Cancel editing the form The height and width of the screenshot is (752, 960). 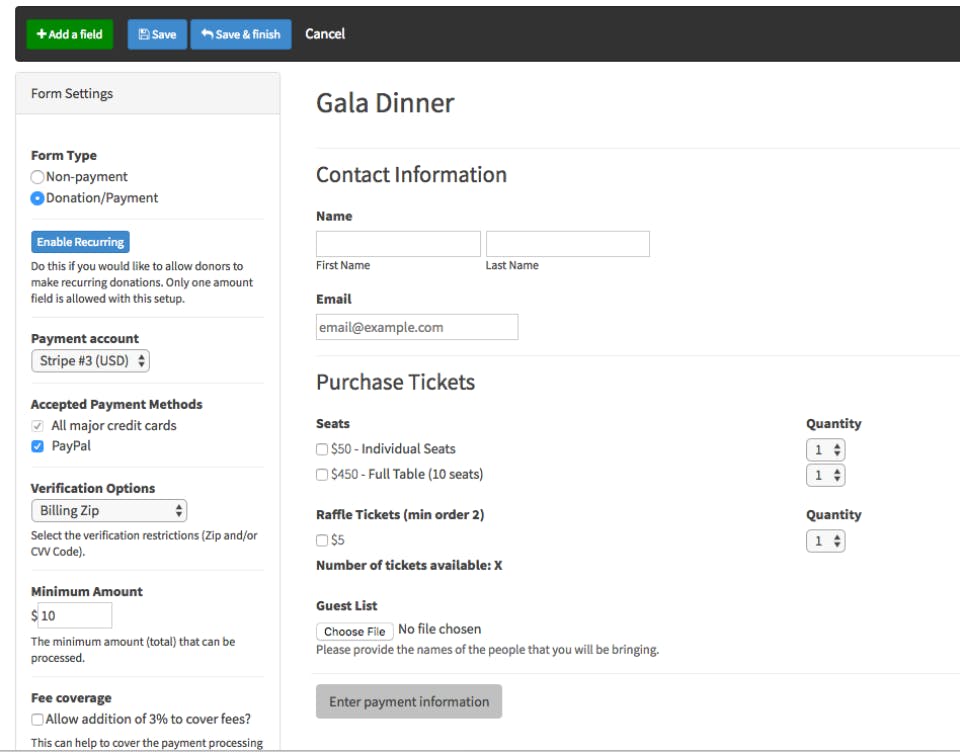pos(325,34)
